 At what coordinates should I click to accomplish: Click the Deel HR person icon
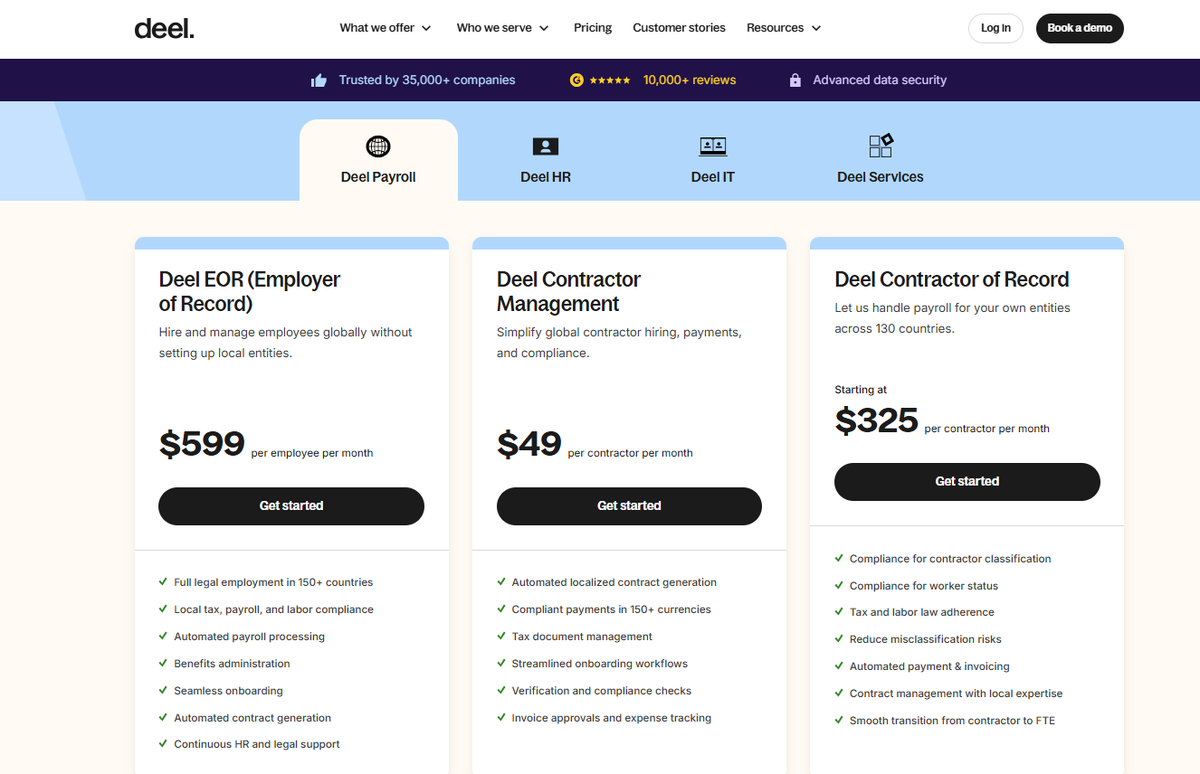coord(545,147)
